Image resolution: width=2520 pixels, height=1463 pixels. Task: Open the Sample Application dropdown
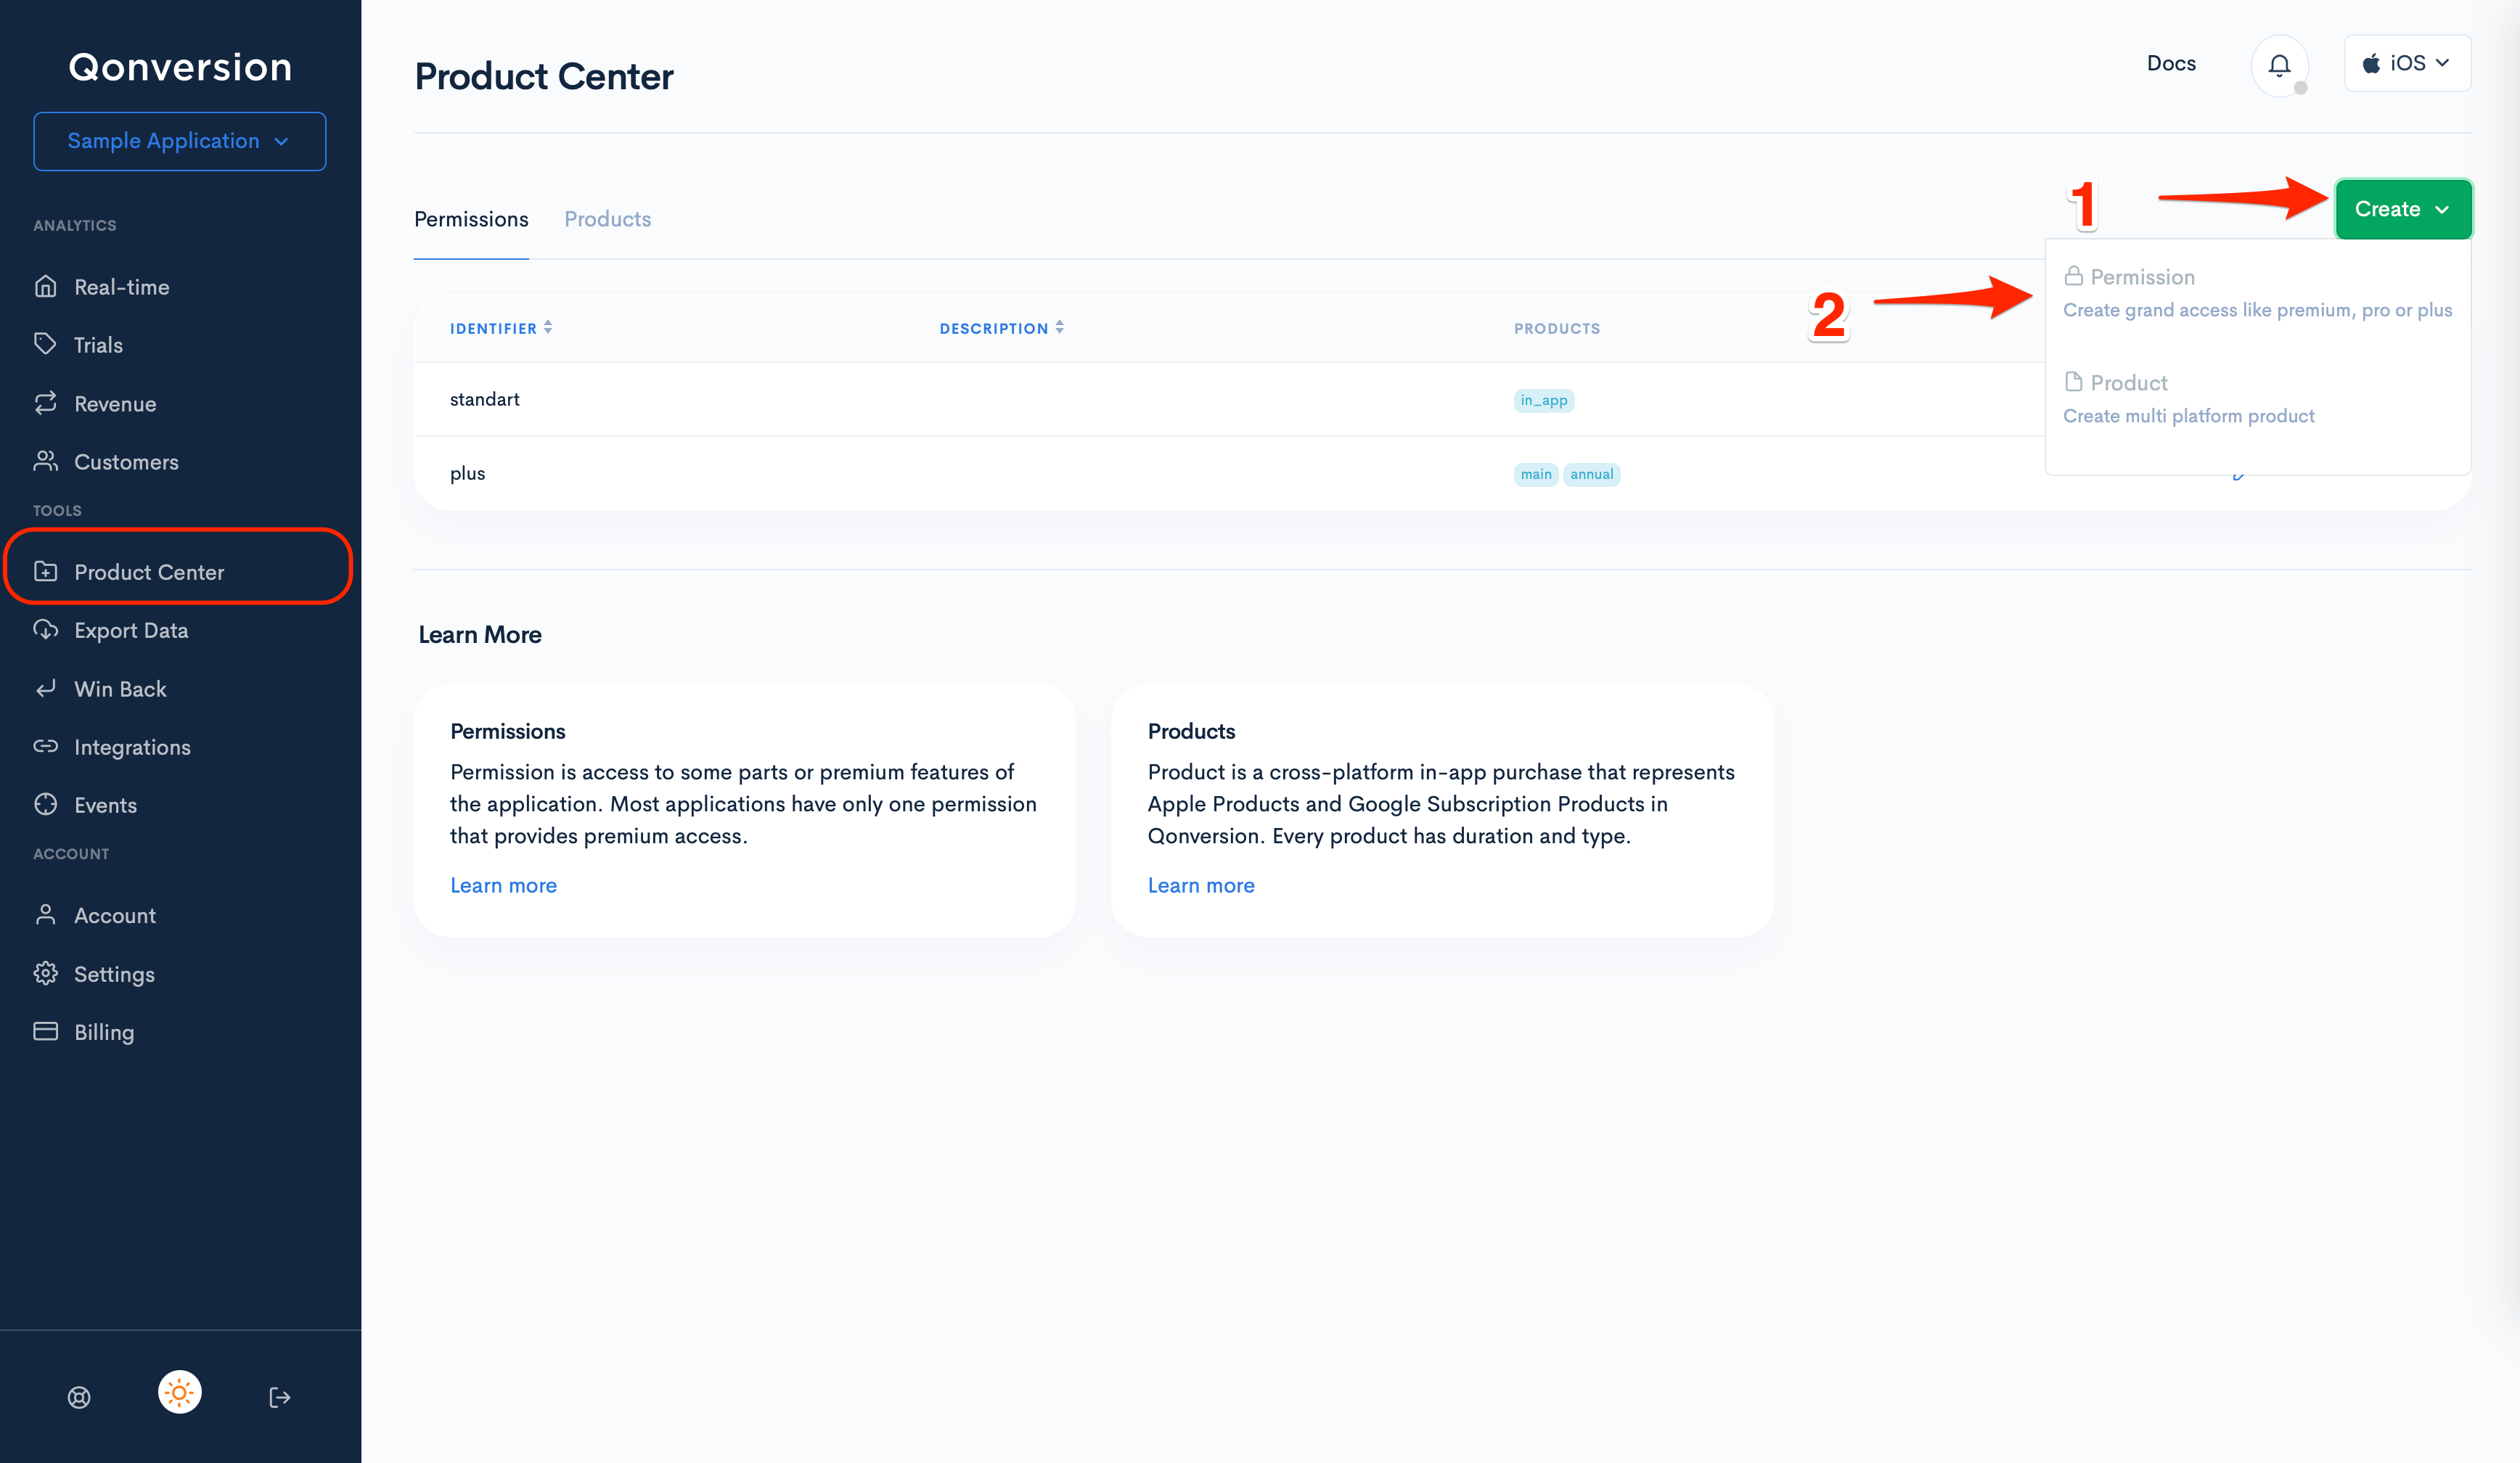180,141
